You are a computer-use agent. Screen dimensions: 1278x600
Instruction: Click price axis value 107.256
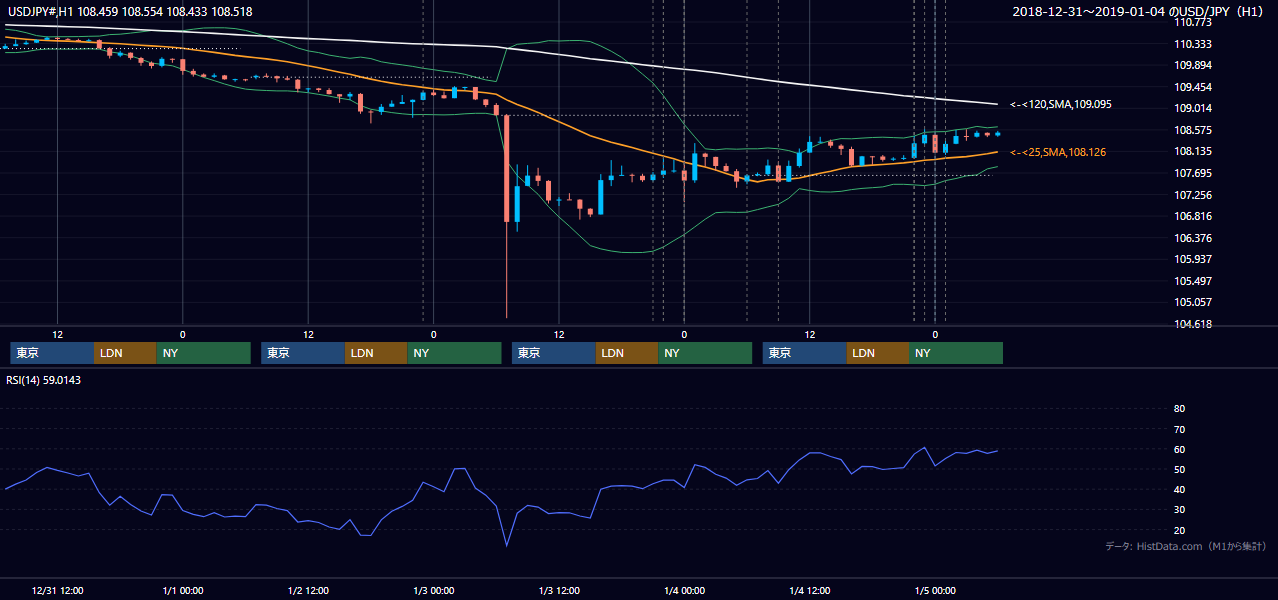click(x=1193, y=195)
